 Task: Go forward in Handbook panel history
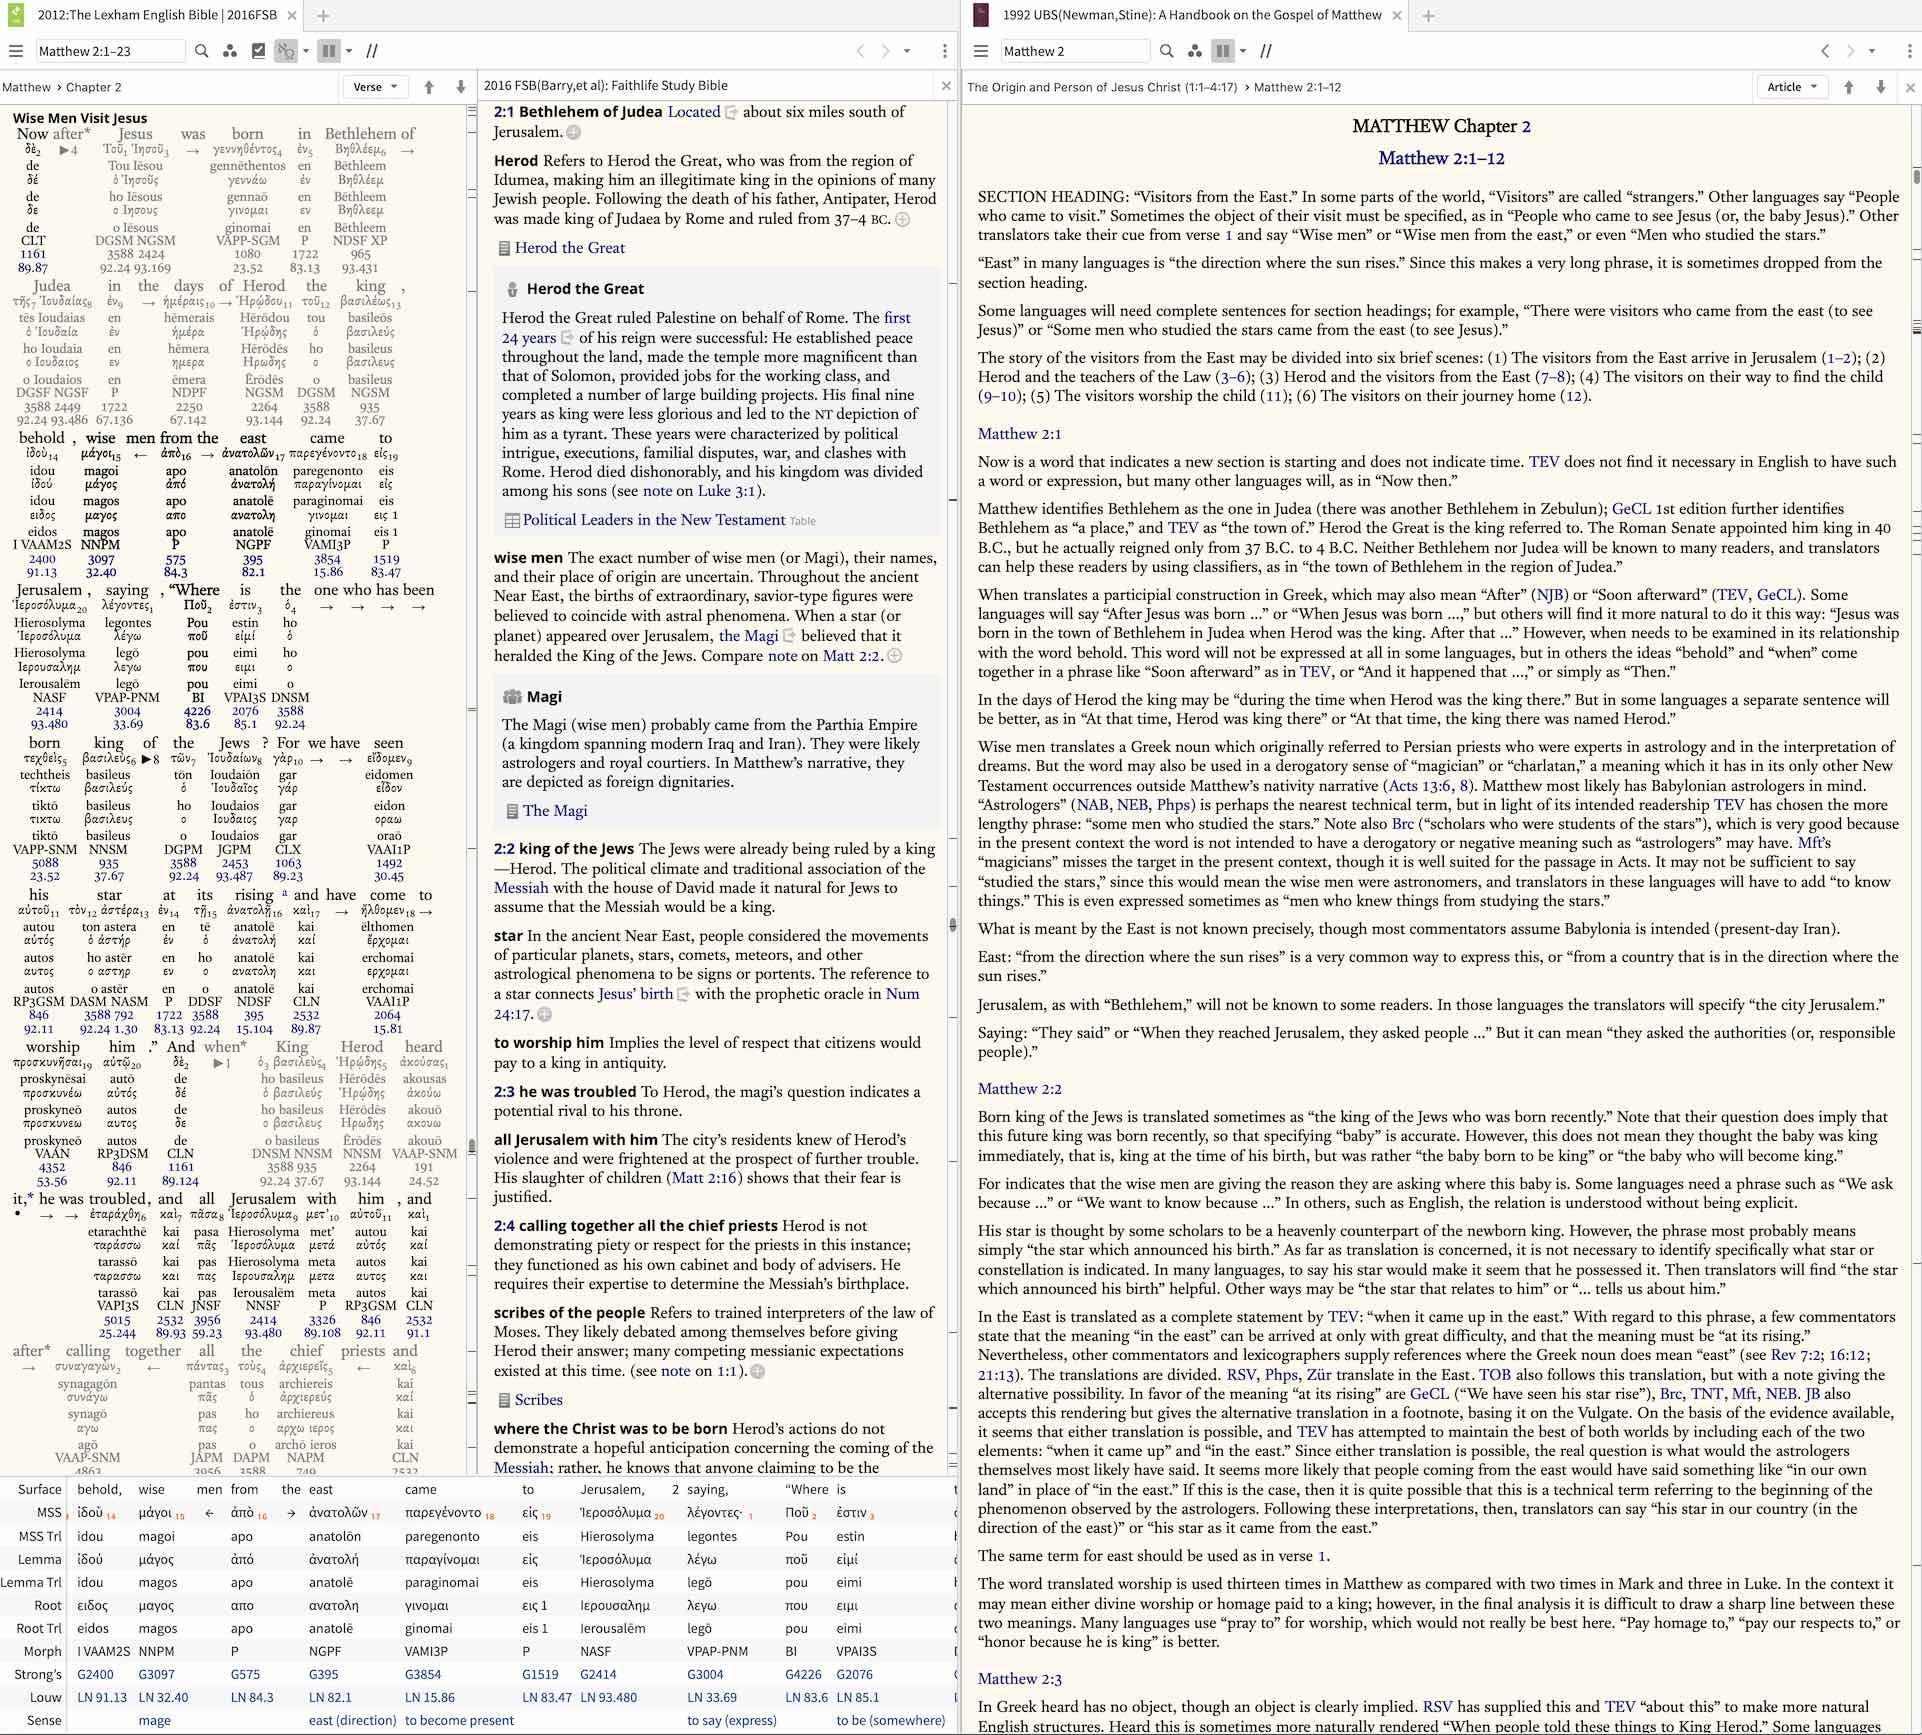1850,51
